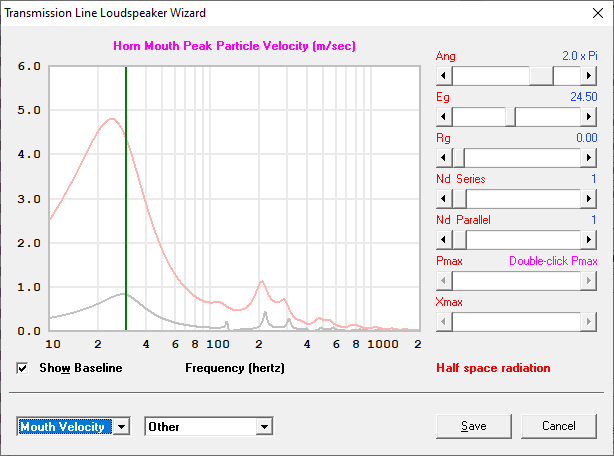Click the Half space radiation label
This screenshot has width=614, height=456.
click(493, 368)
